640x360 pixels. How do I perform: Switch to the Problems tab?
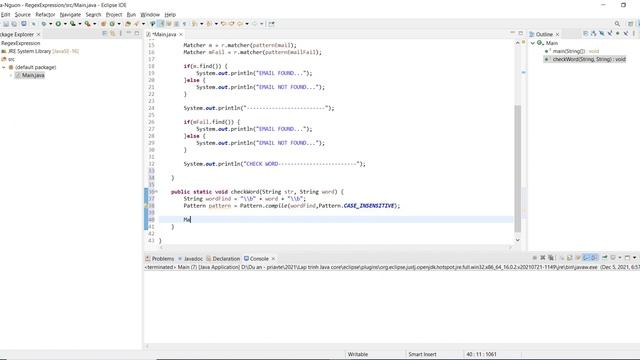click(160, 259)
